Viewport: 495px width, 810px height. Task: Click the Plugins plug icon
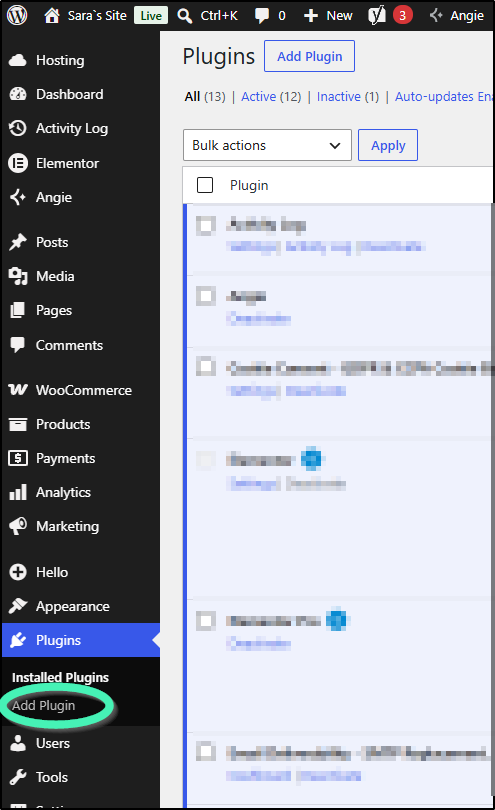(x=18, y=641)
